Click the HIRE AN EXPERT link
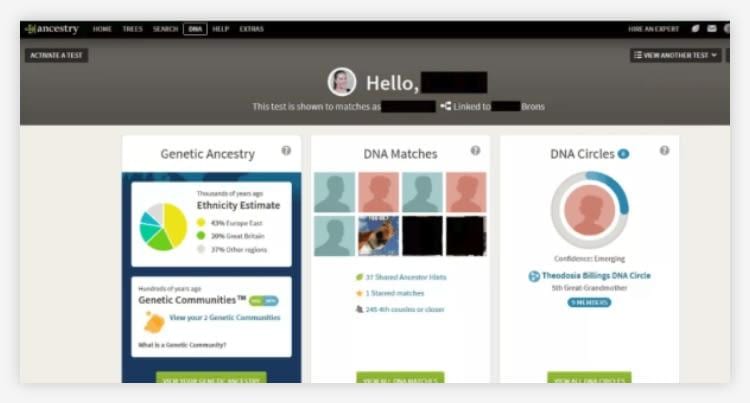Image resolution: width=750 pixels, height=403 pixels. point(653,29)
